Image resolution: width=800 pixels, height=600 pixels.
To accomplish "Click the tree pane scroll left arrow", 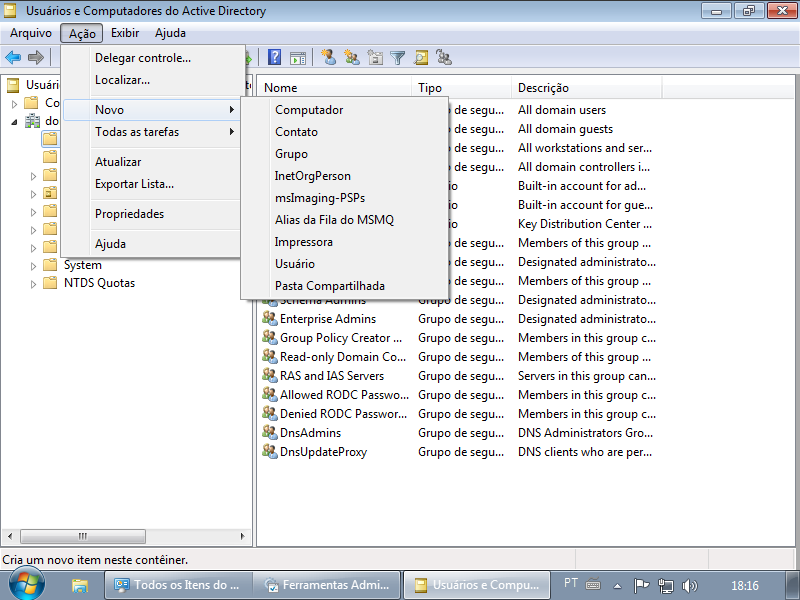I will coord(10,536).
